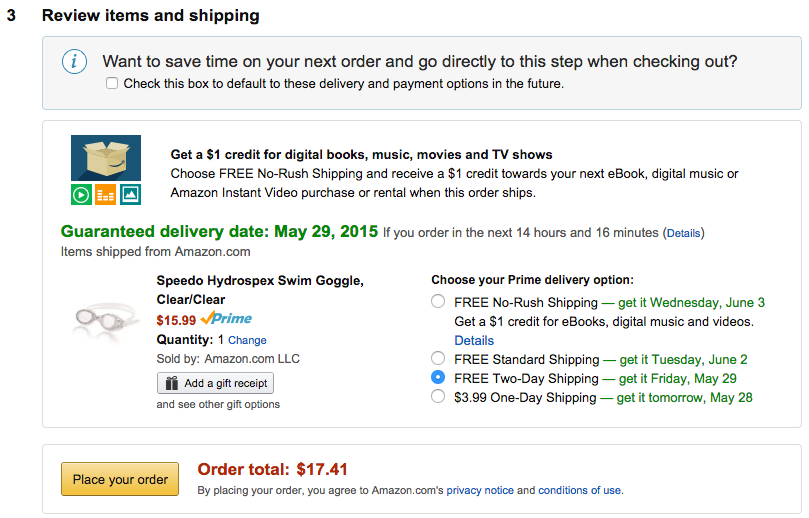Click the gift icon on gift receipt button

point(171,383)
